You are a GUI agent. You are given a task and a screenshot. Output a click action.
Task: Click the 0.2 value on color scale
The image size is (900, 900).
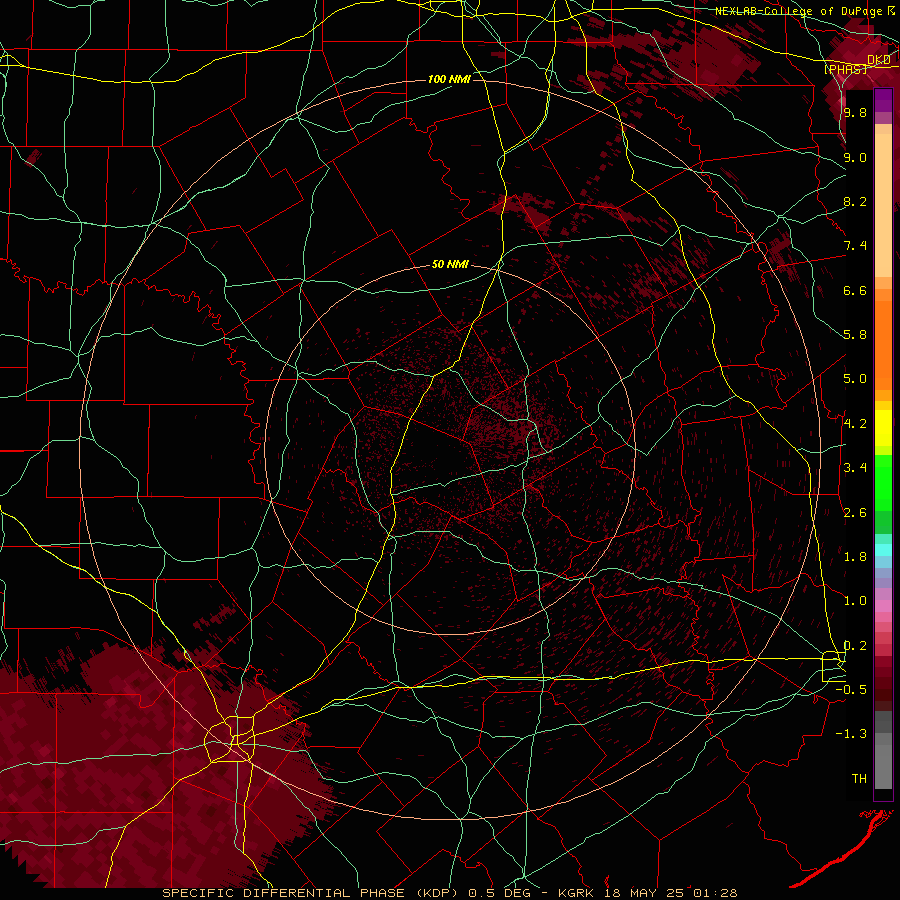tap(855, 646)
